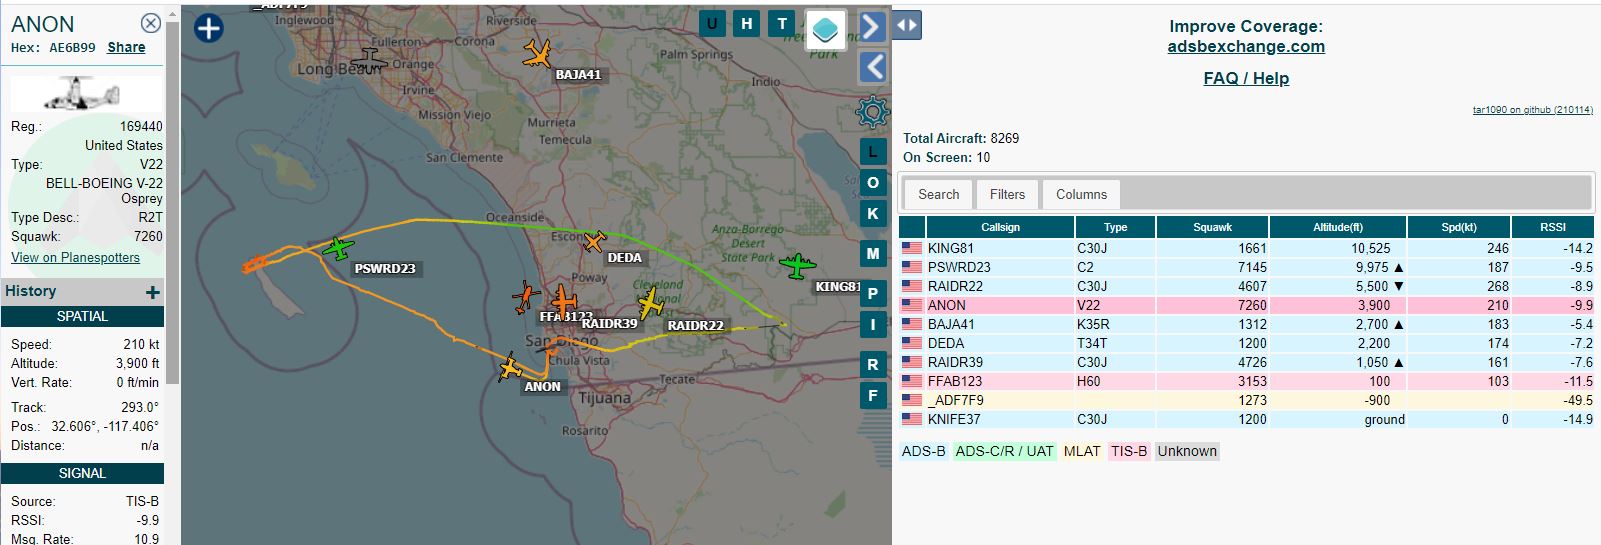This screenshot has width=1601, height=545.
Task: Select the PSWRD23 row in table
Action: pyautogui.click(x=1247, y=267)
